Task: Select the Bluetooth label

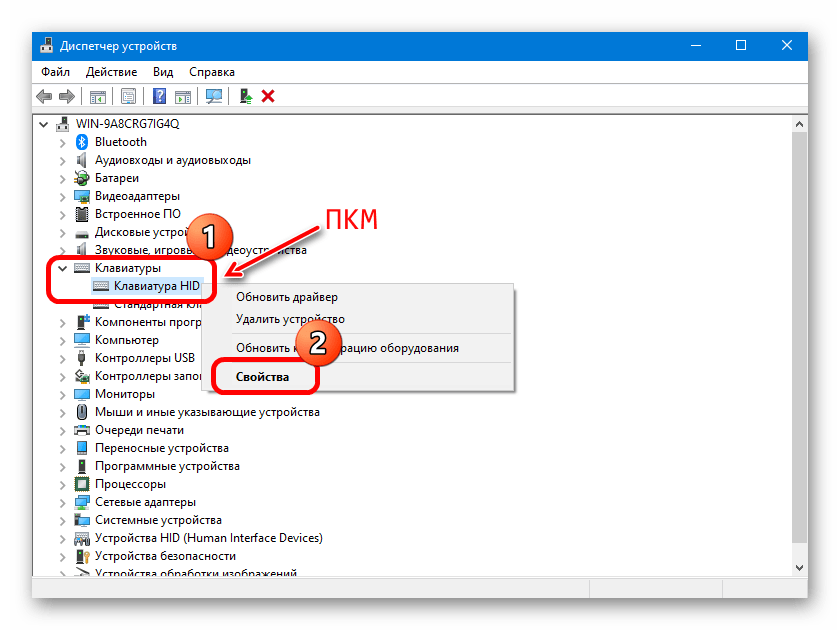Action: tap(121, 142)
